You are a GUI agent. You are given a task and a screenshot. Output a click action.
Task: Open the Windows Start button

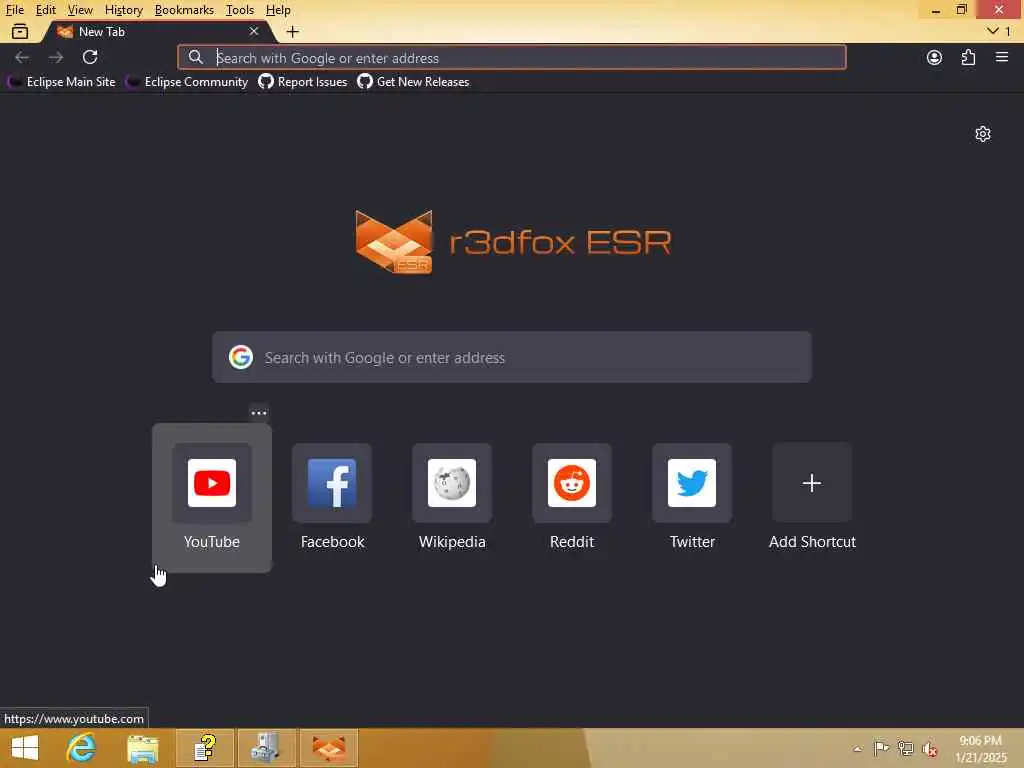click(x=25, y=748)
